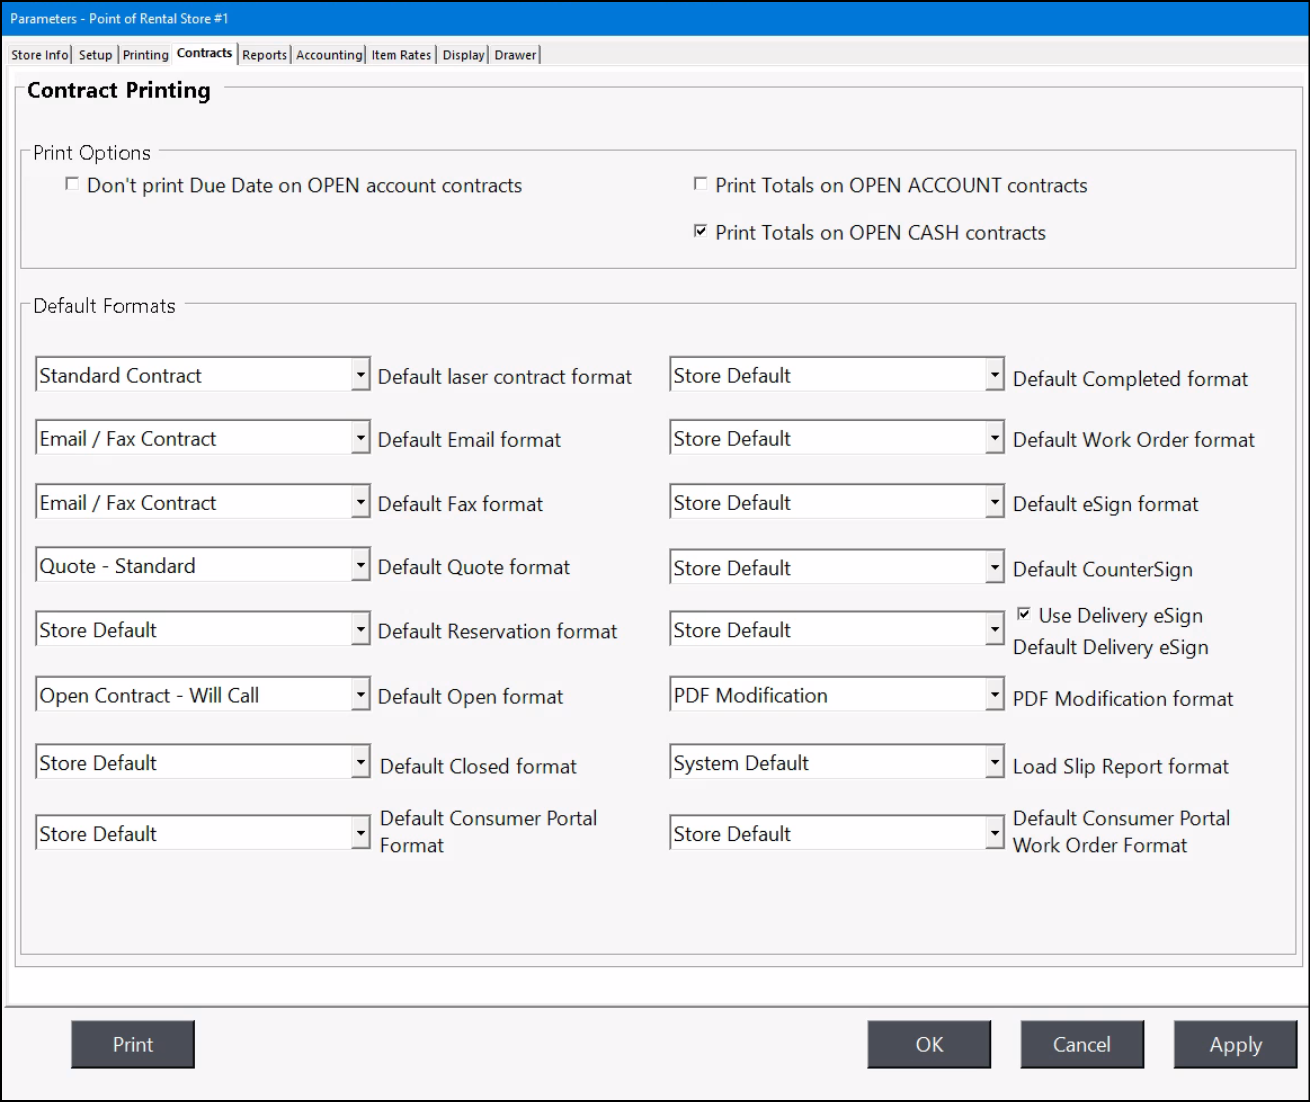Toggle the Use Delivery eSign checkbox

(1024, 614)
